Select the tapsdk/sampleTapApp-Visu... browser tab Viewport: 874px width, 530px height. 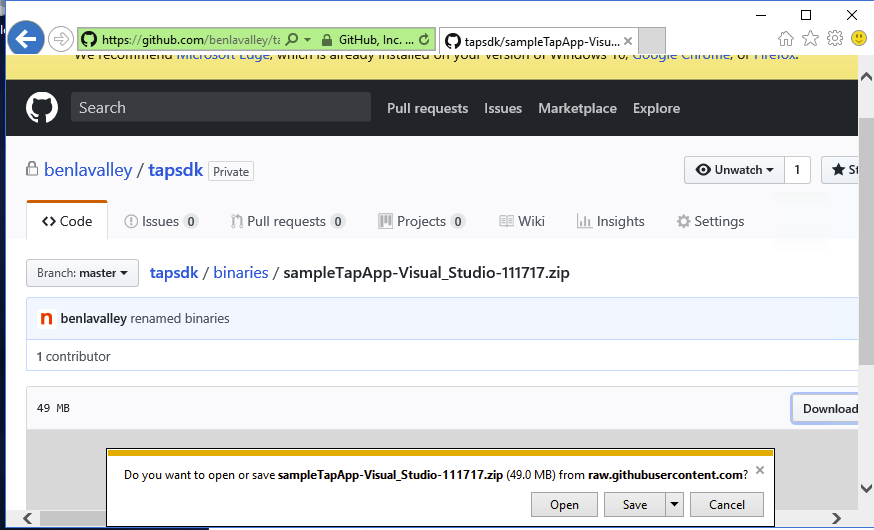pyautogui.click(x=538, y=41)
